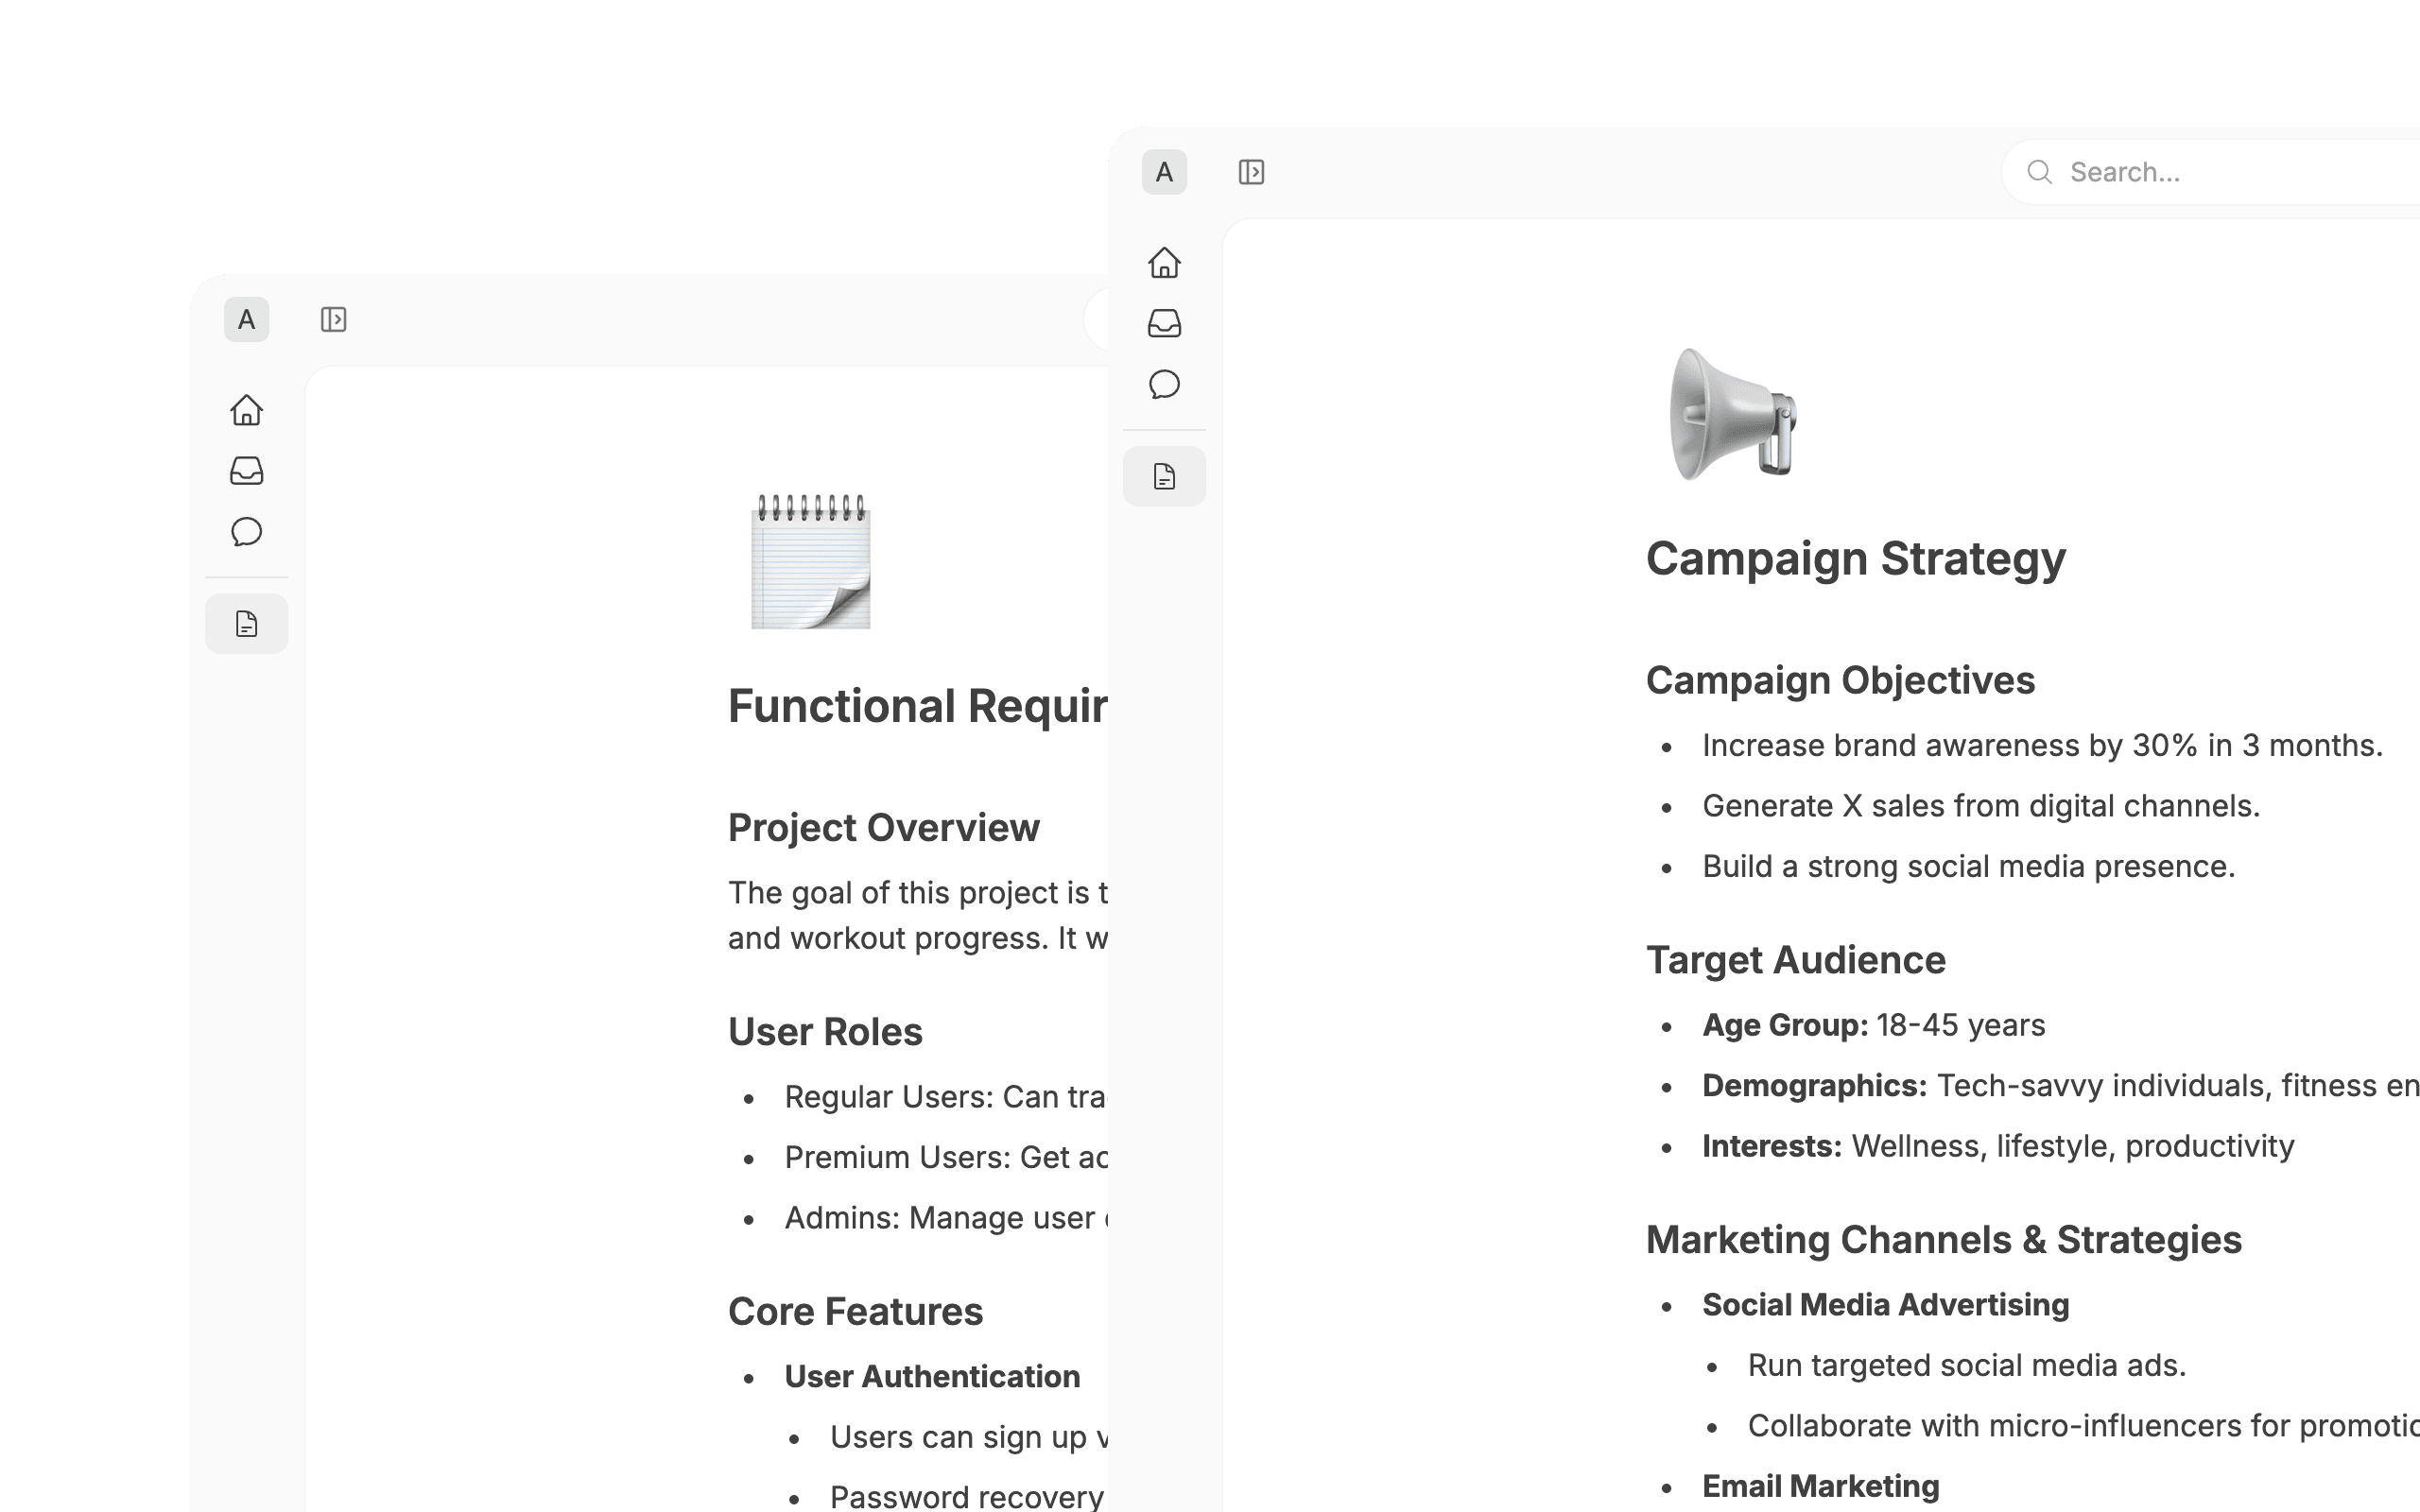Select document icon in front window sidebar

[x=1164, y=476]
